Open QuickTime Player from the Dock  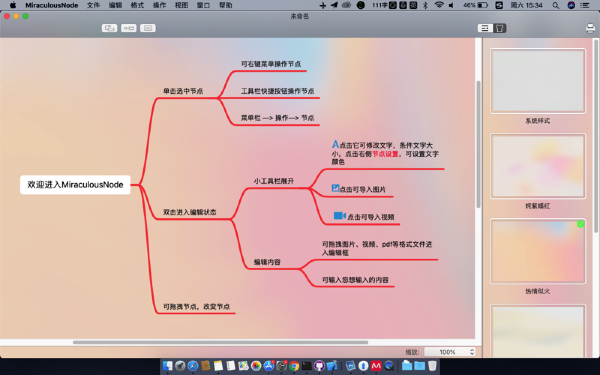coord(389,366)
